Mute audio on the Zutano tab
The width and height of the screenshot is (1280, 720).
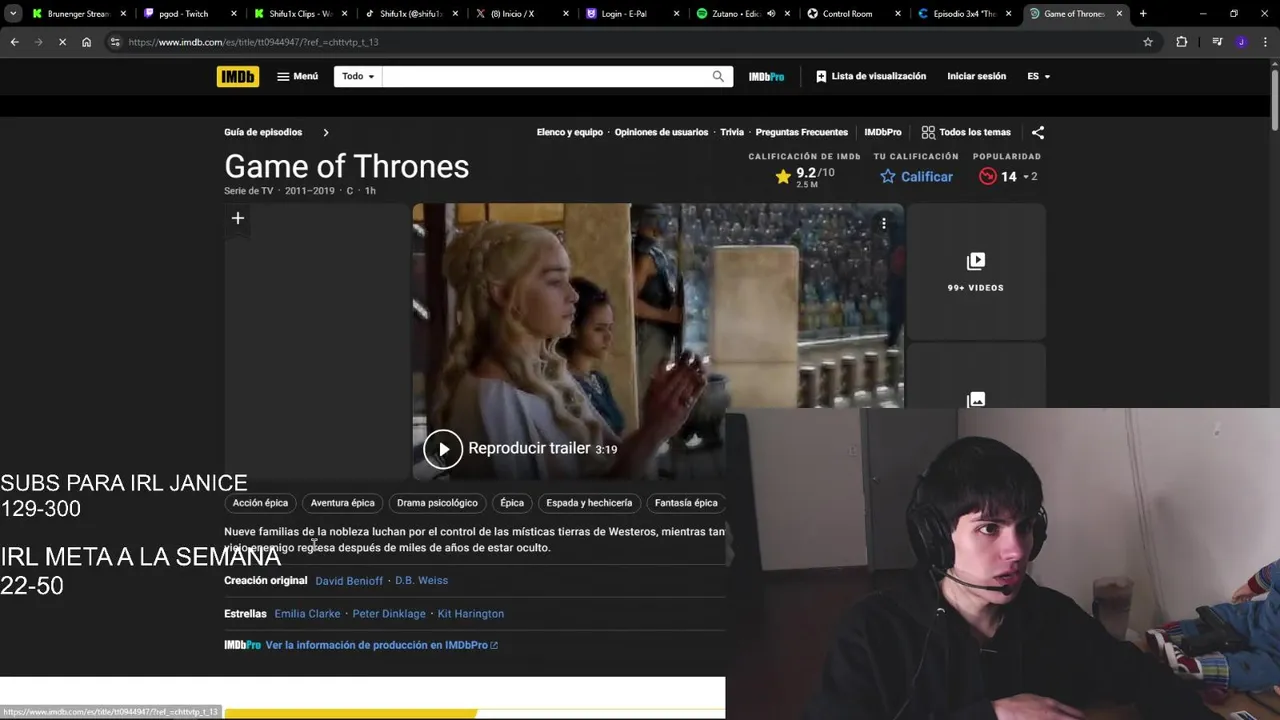[x=771, y=14]
